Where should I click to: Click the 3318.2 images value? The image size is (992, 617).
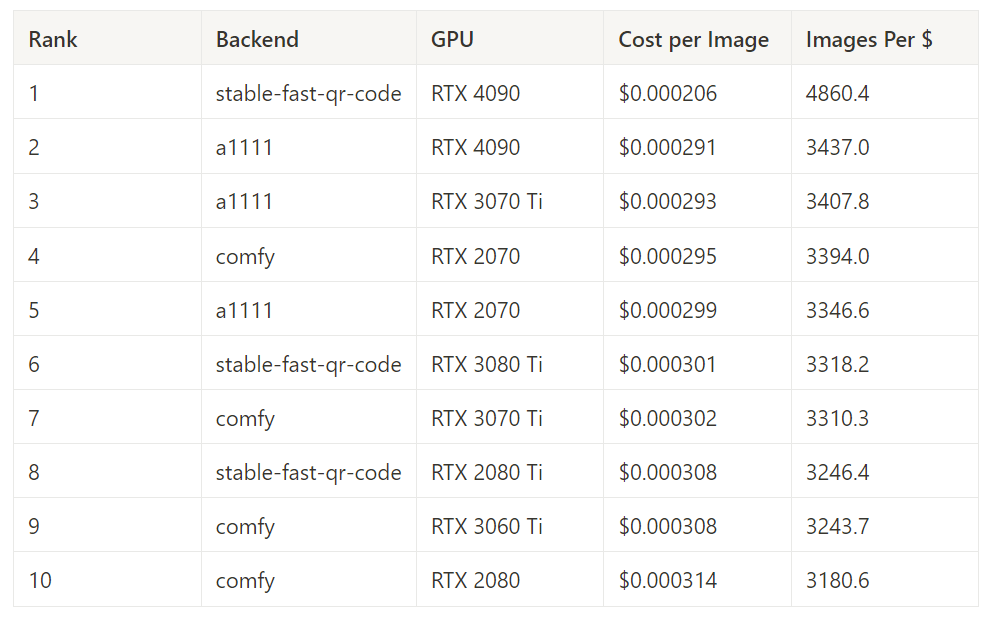point(837,365)
